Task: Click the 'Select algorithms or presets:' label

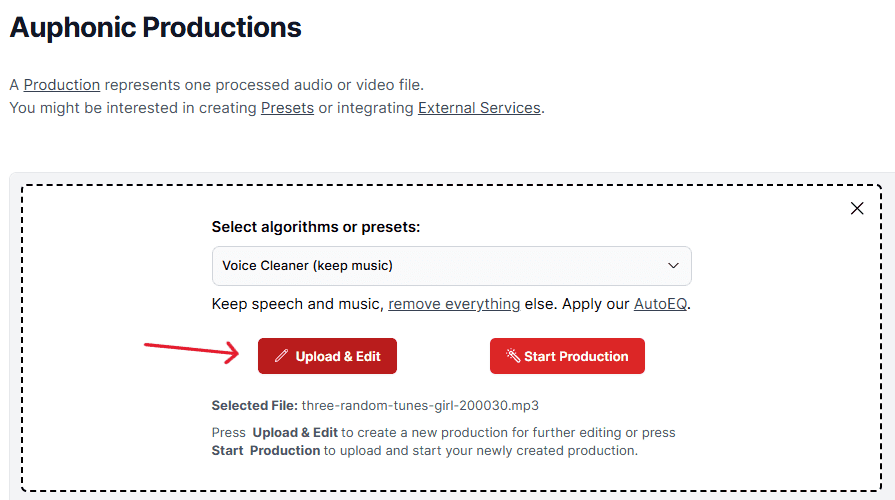Action: pos(316,227)
